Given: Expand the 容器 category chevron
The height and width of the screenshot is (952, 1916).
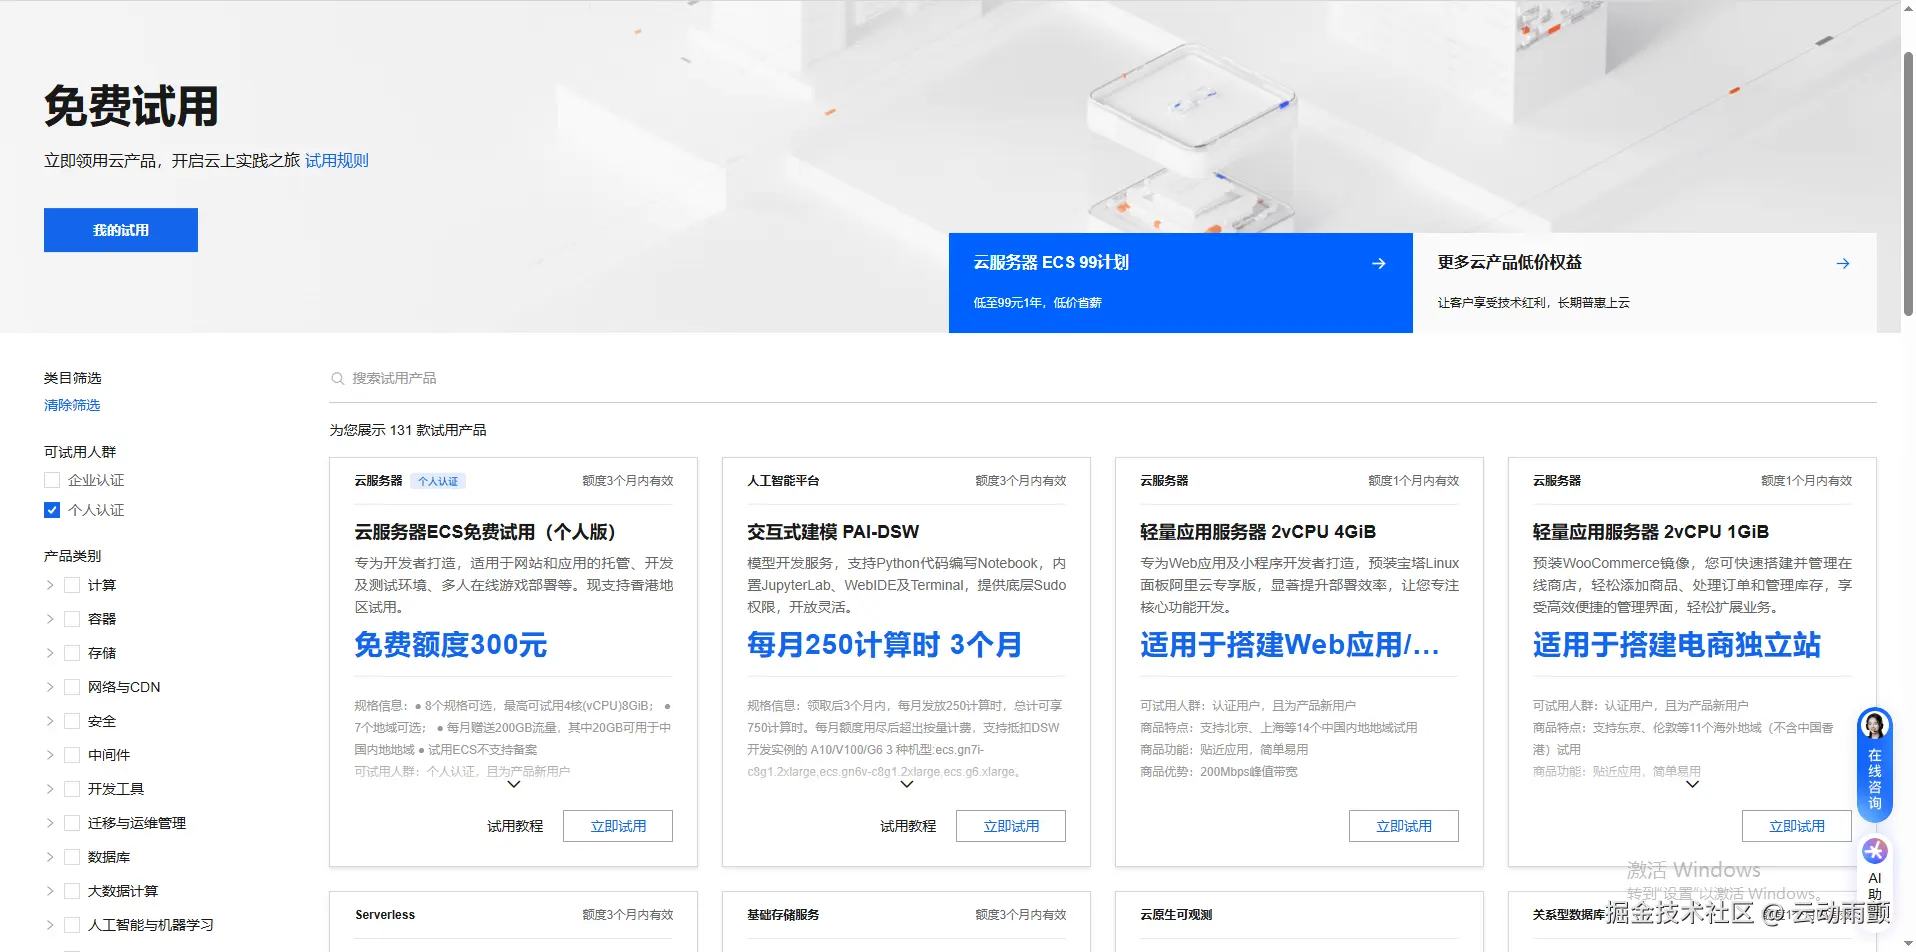Looking at the screenshot, I should click(50, 619).
